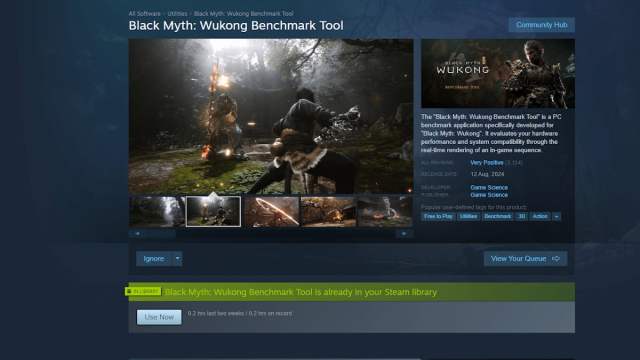Expand more tags with plus button
Screen dimensions: 640x360
(556, 216)
